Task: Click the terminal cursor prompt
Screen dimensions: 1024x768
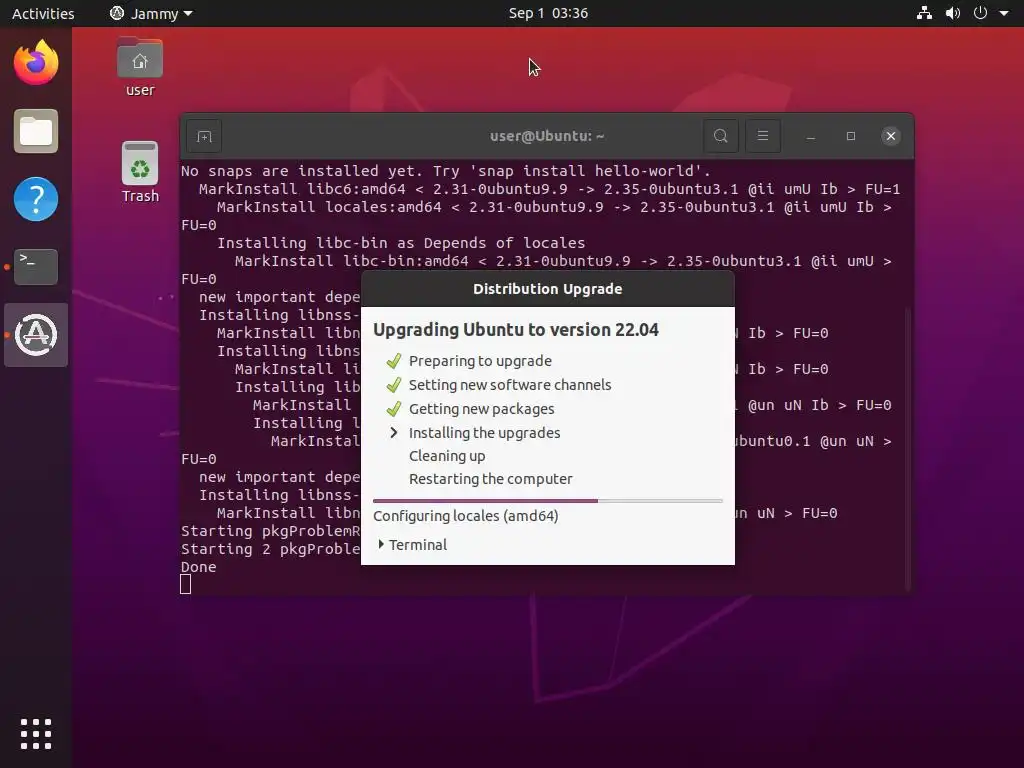Action: click(185, 584)
